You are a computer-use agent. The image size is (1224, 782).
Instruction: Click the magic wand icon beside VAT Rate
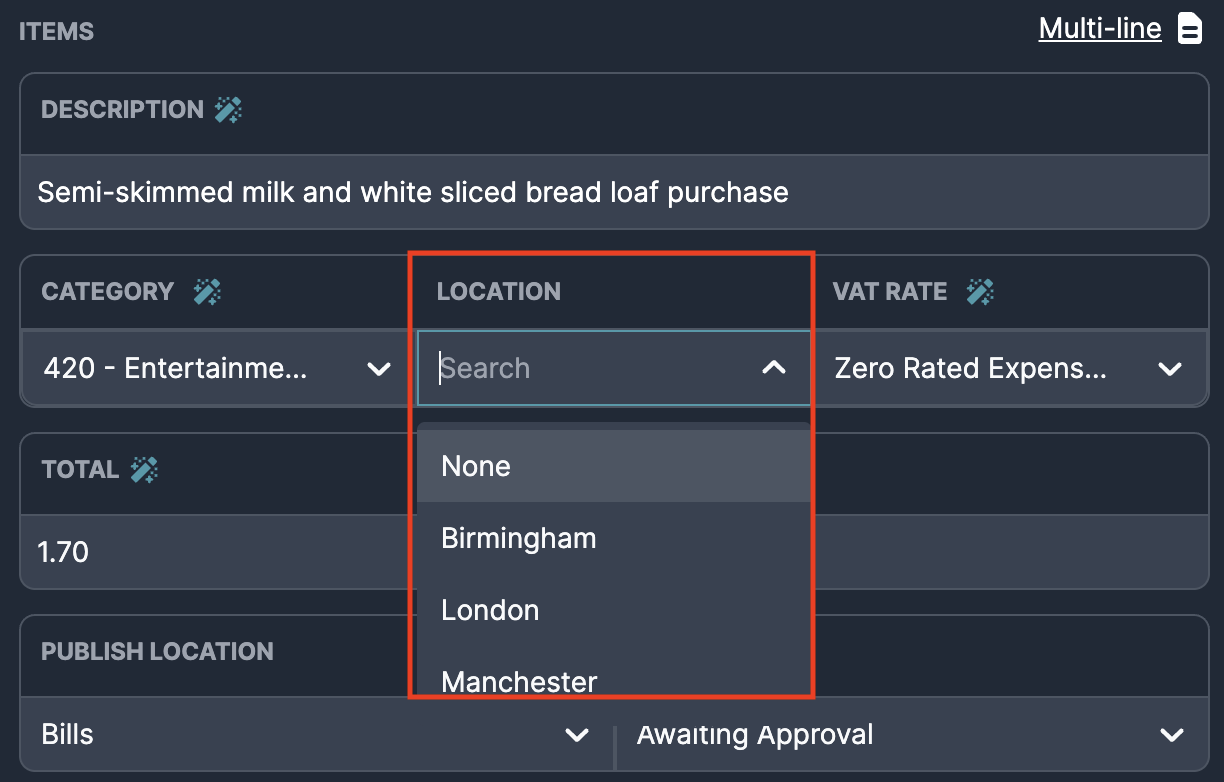tap(980, 292)
